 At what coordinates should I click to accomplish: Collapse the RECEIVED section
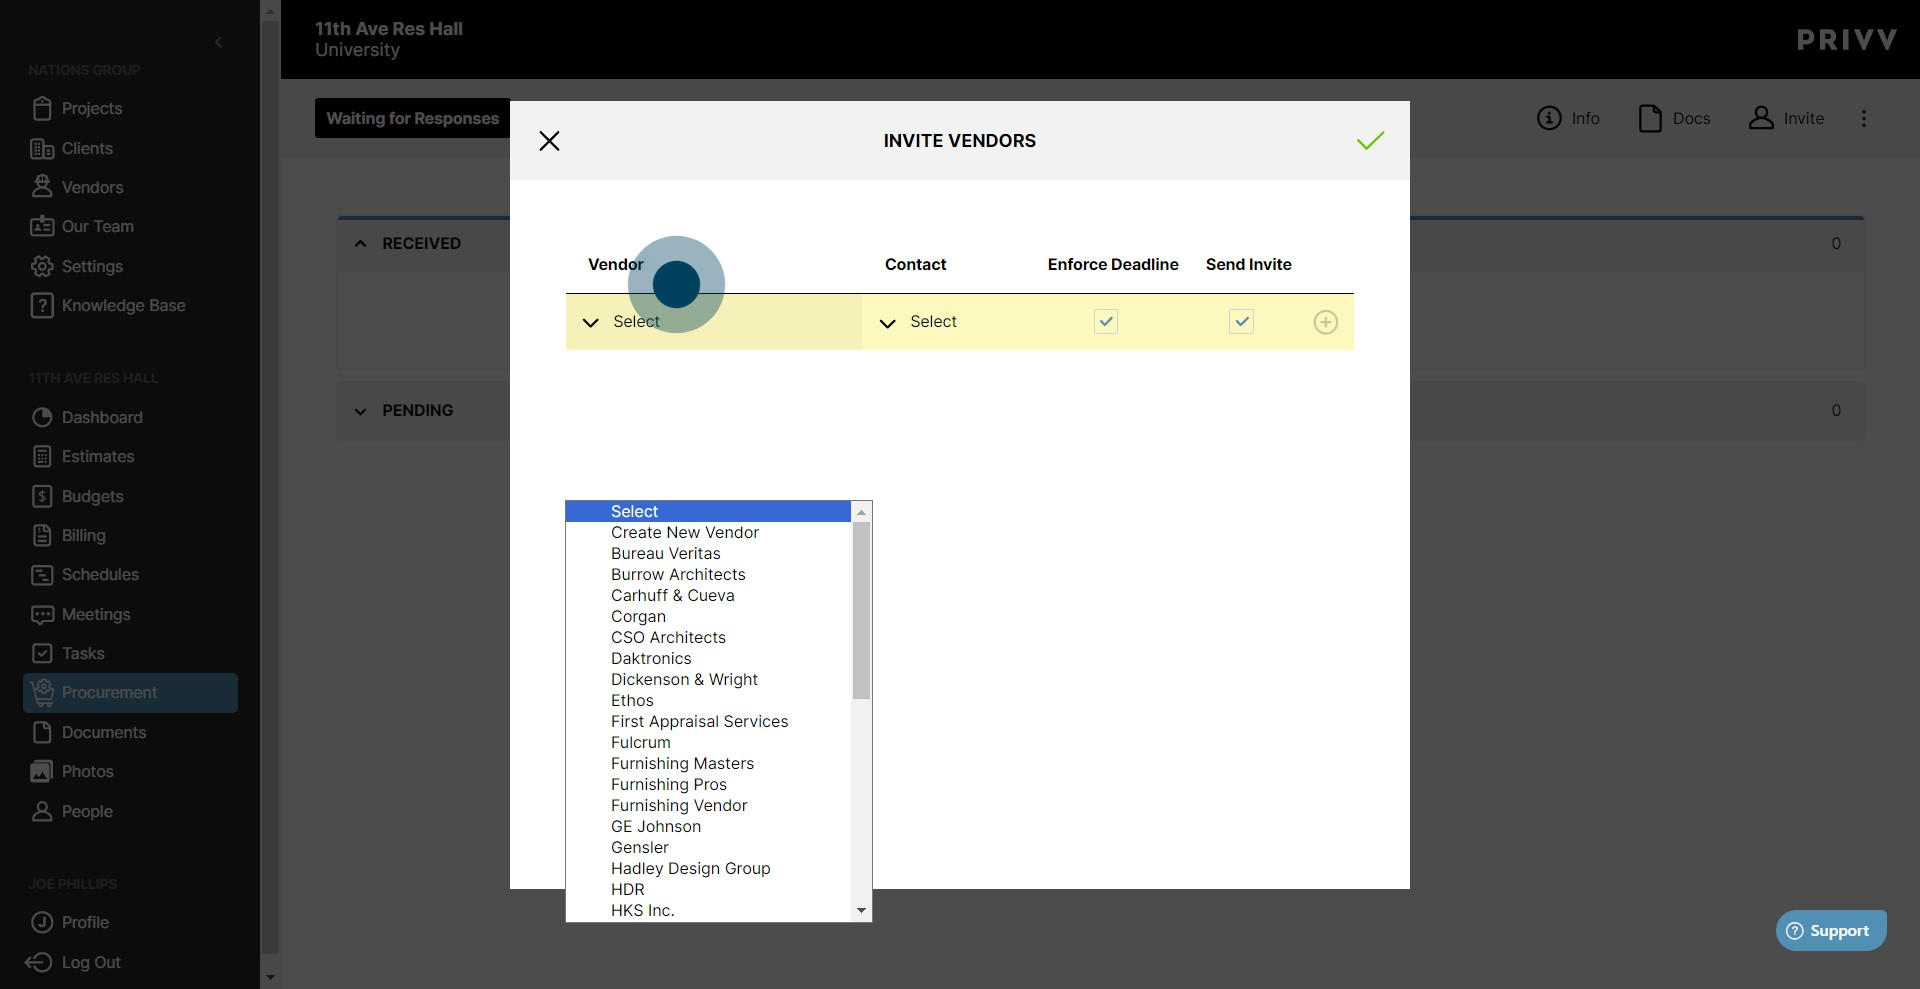360,243
